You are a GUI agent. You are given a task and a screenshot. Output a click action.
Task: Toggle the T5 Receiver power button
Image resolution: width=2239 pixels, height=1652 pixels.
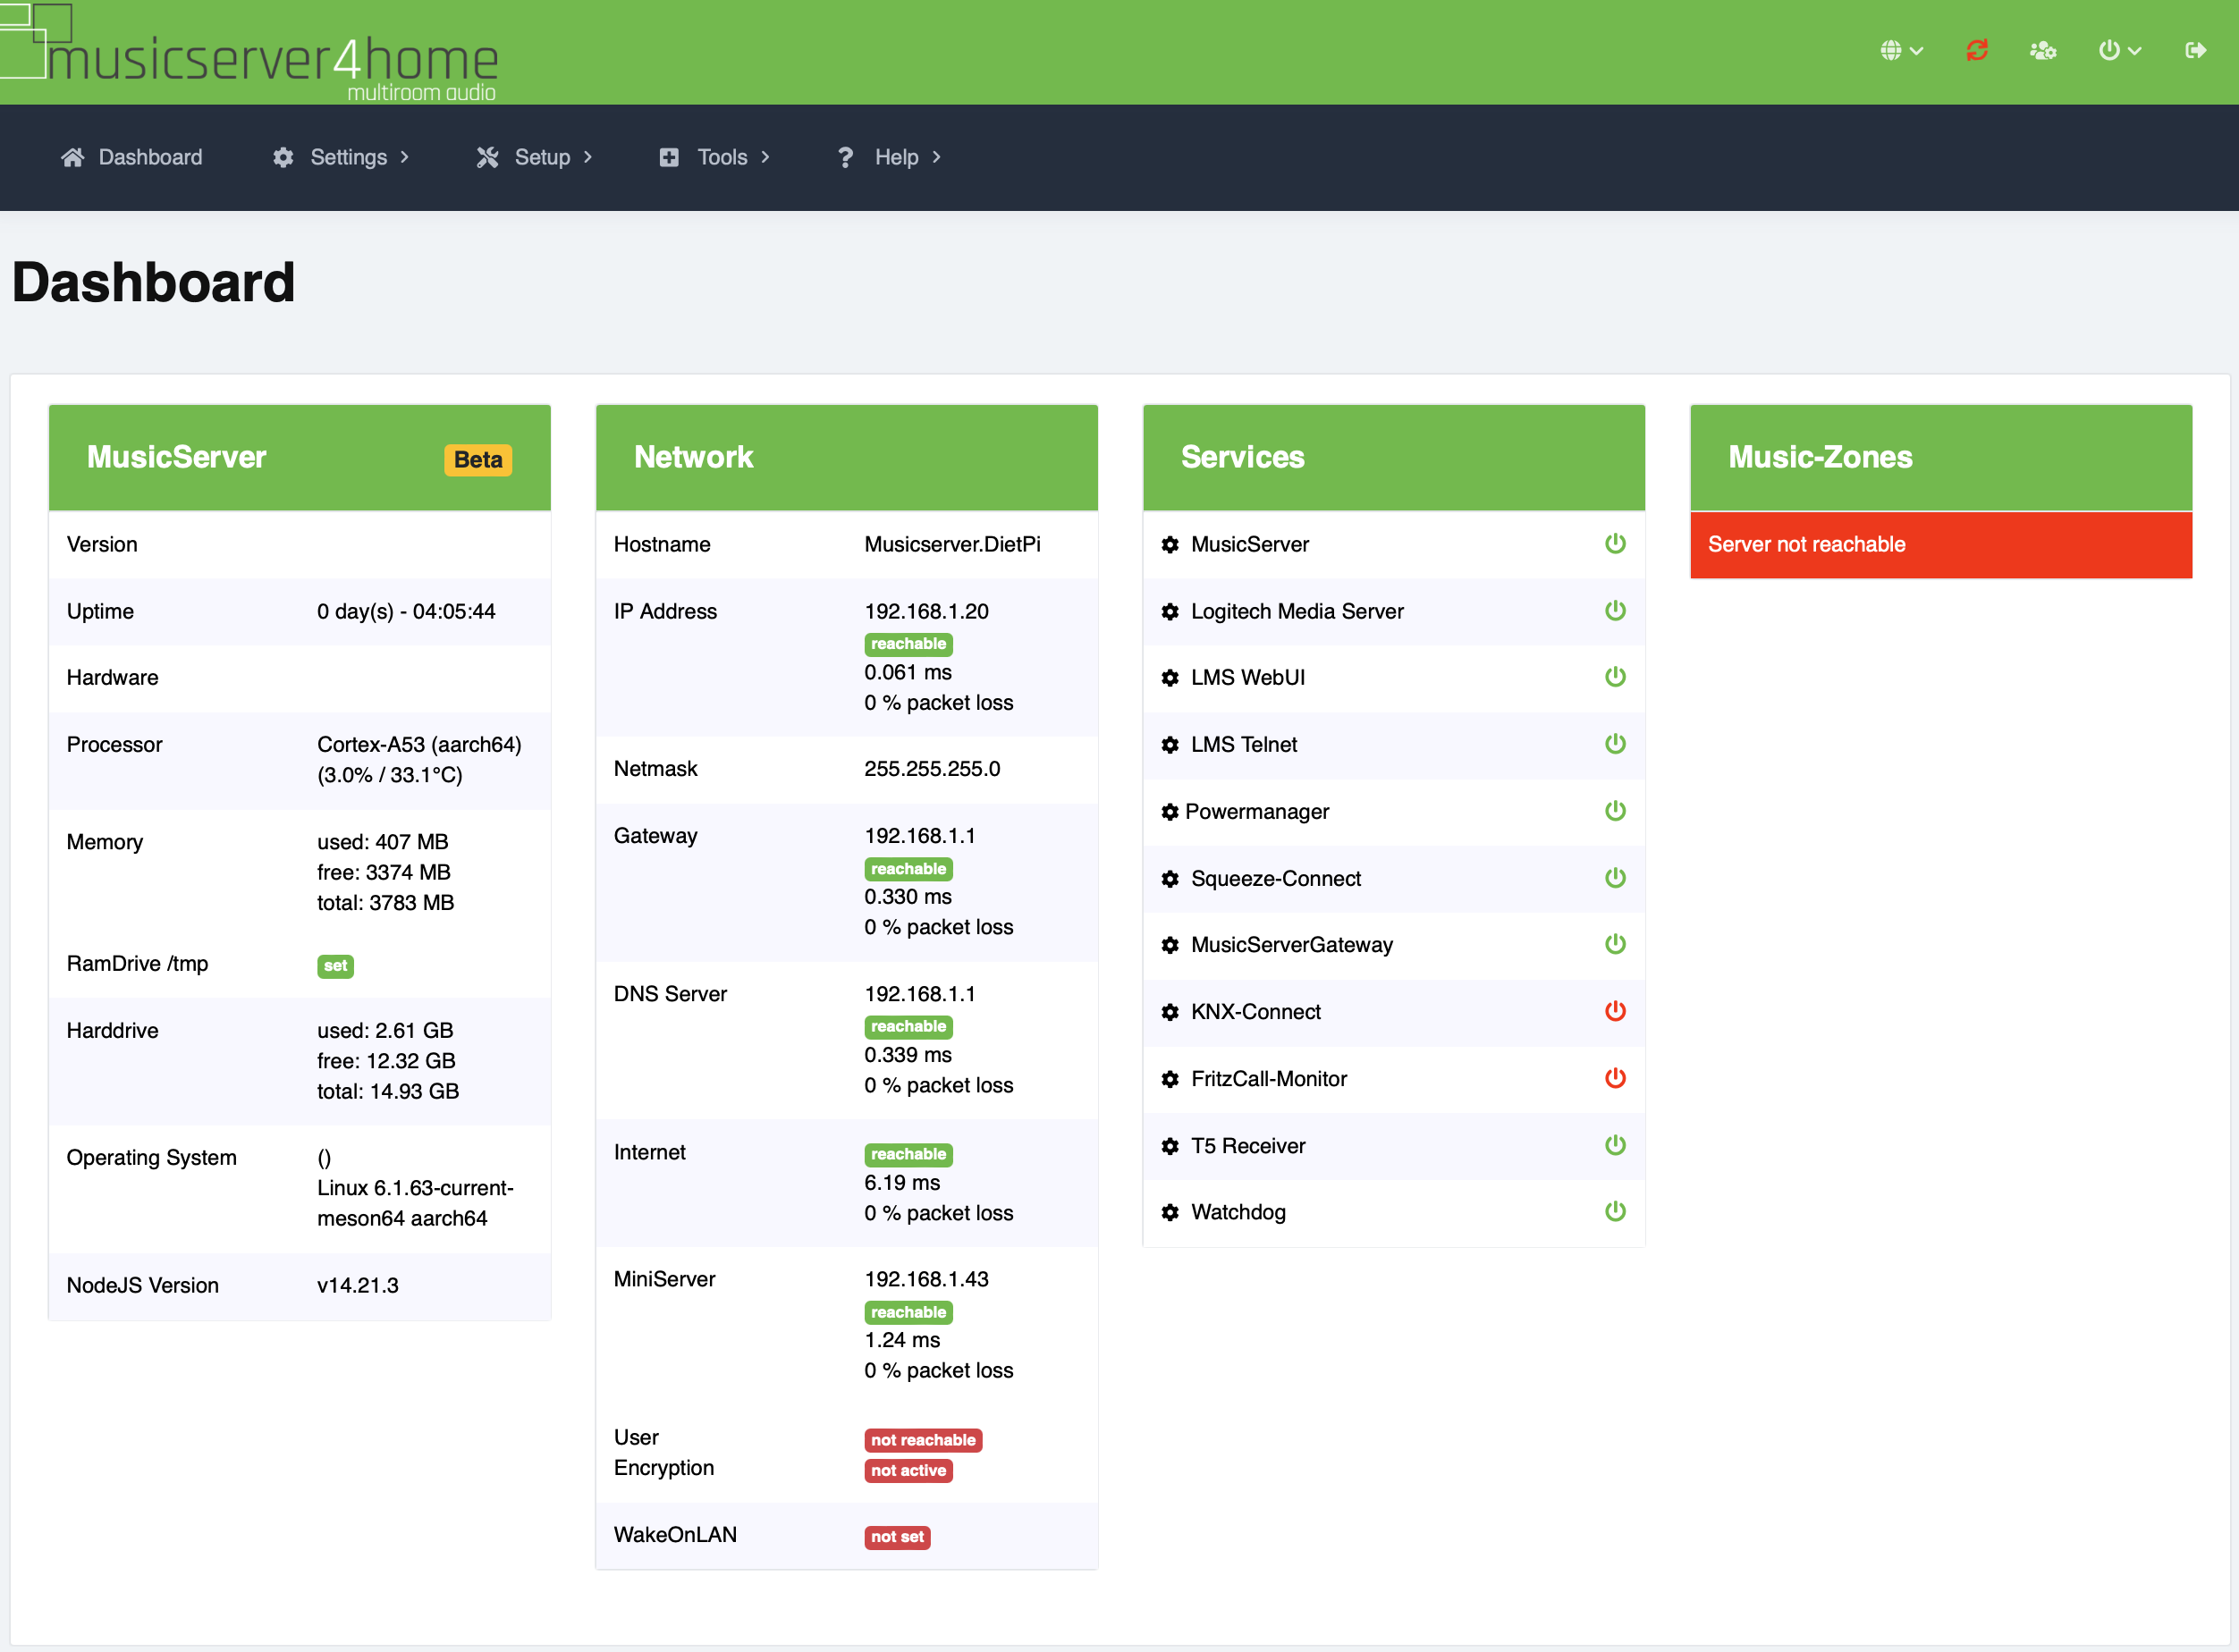pyautogui.click(x=1614, y=1145)
